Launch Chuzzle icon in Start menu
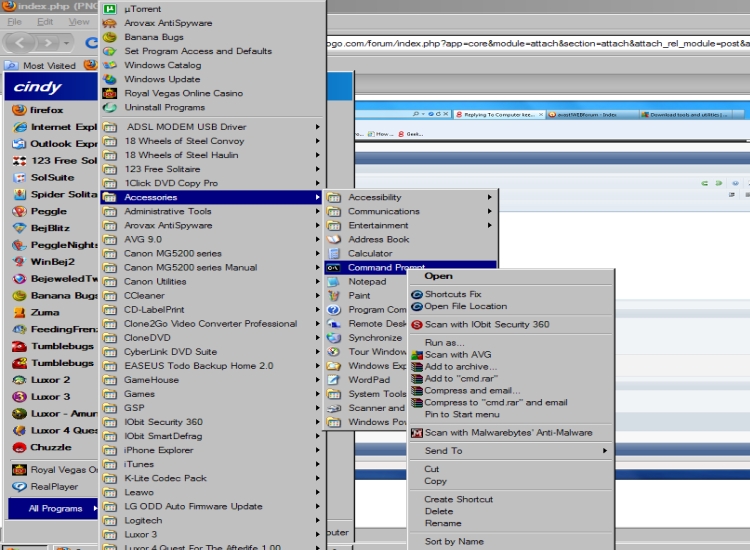Viewport: 750px width, 550px height. [x=19, y=447]
